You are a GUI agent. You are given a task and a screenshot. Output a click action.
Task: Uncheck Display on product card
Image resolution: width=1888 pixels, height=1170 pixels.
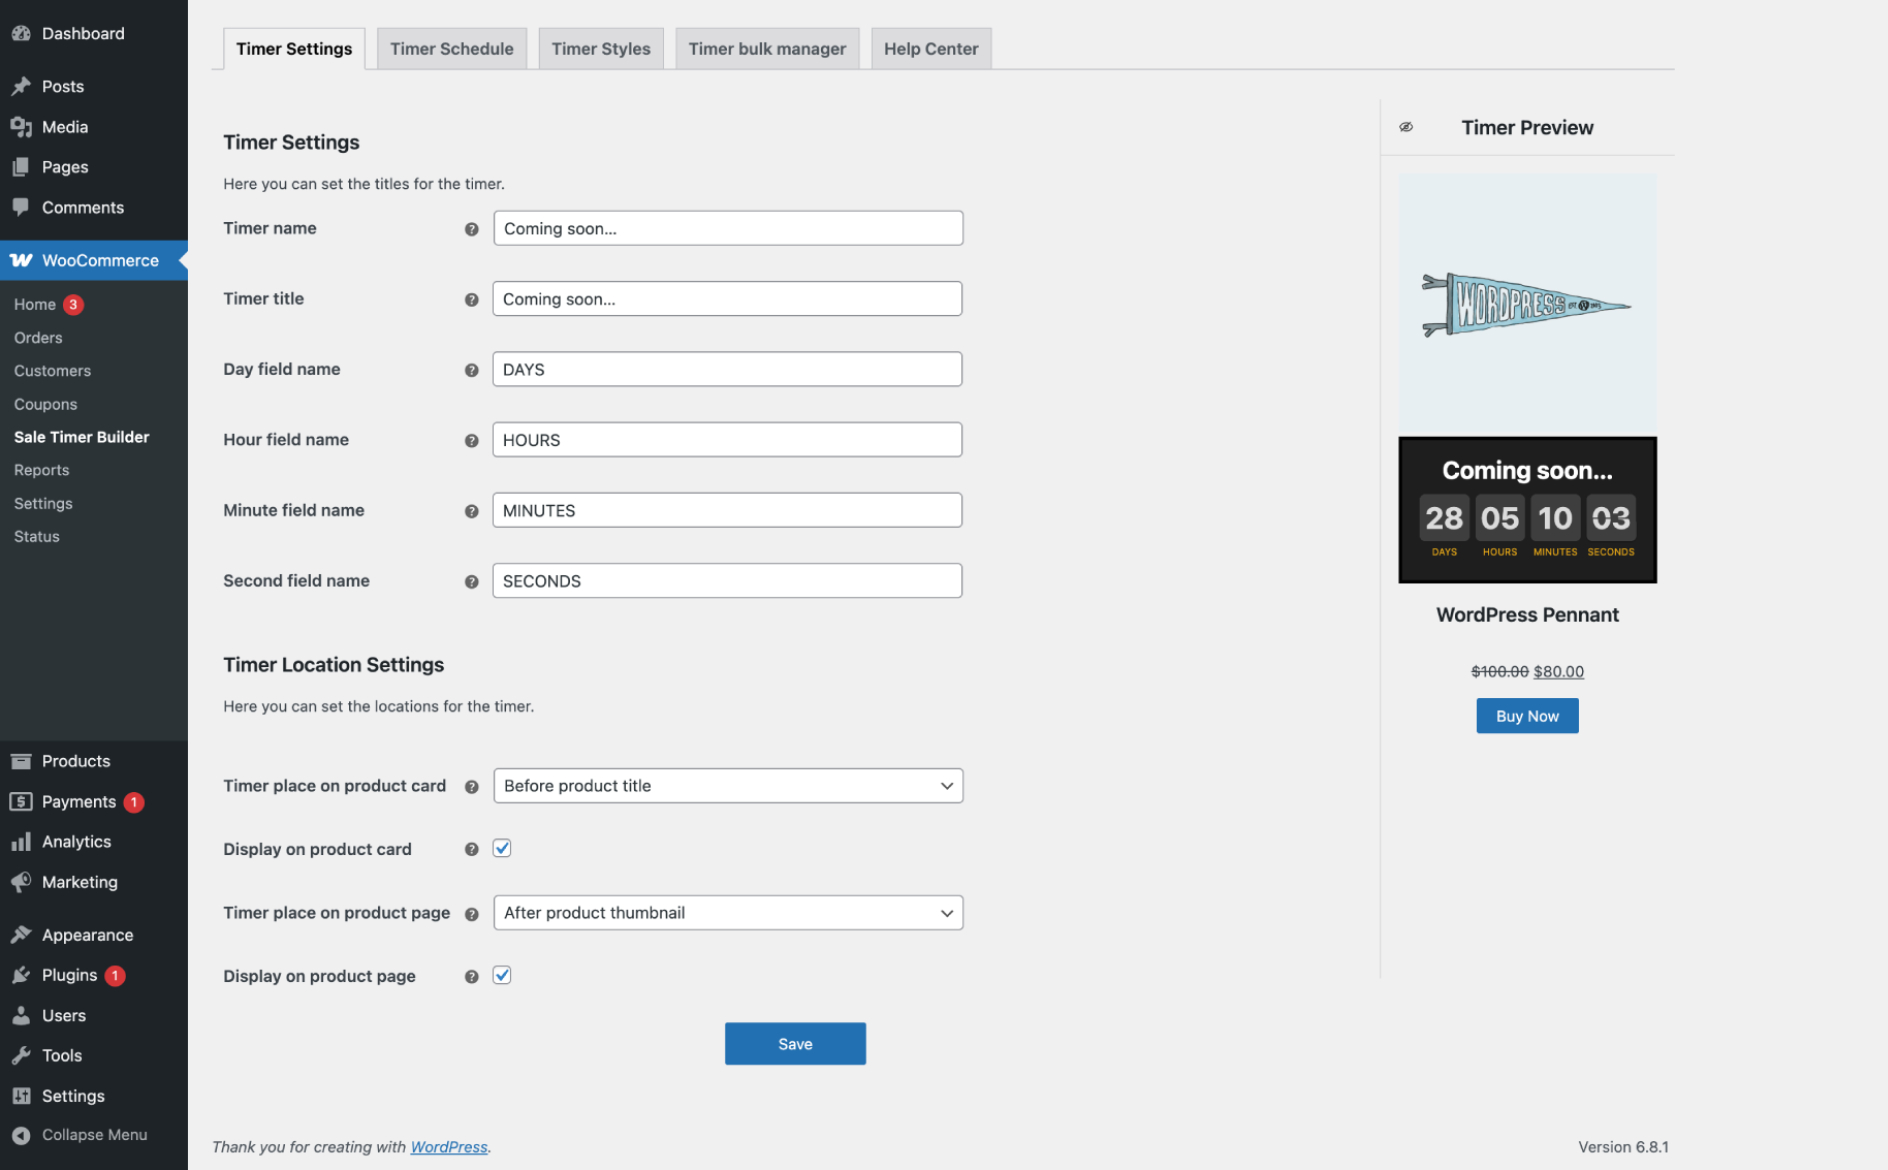(x=501, y=847)
